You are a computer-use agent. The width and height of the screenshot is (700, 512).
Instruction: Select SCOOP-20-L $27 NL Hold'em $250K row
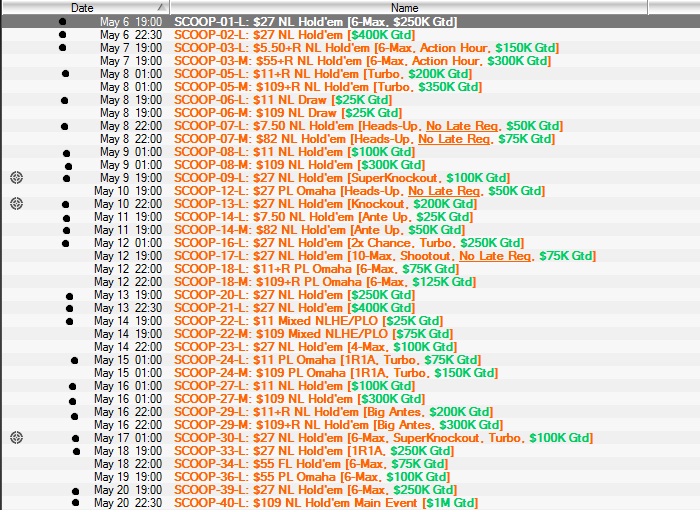point(350,295)
